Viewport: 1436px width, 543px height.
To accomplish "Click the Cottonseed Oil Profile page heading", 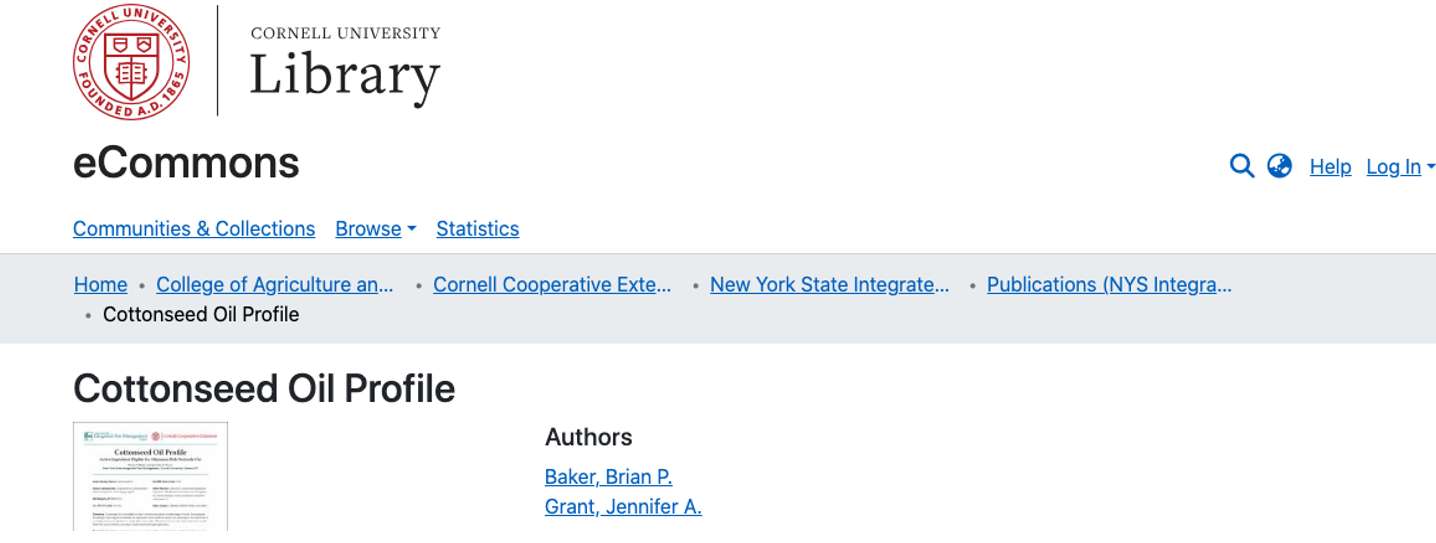I will 264,388.
